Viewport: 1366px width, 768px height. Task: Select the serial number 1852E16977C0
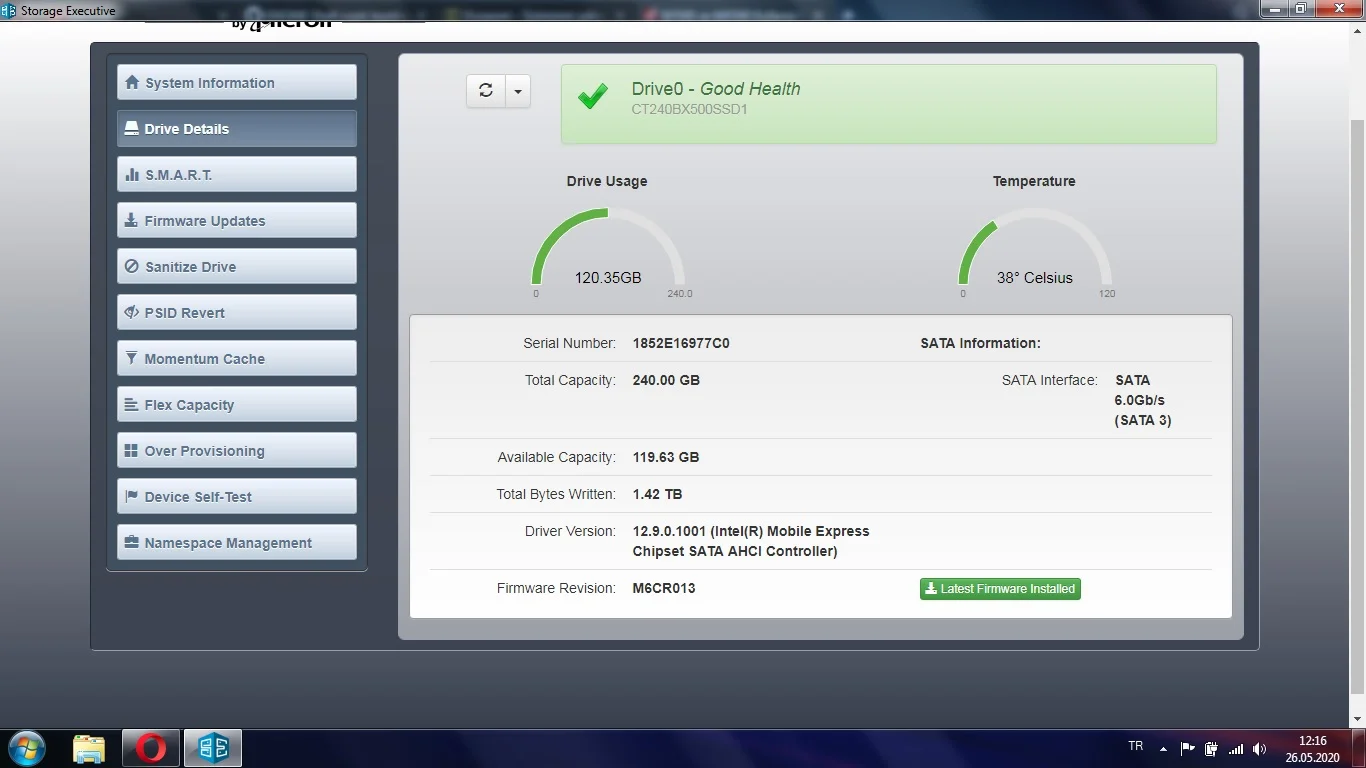tap(681, 343)
